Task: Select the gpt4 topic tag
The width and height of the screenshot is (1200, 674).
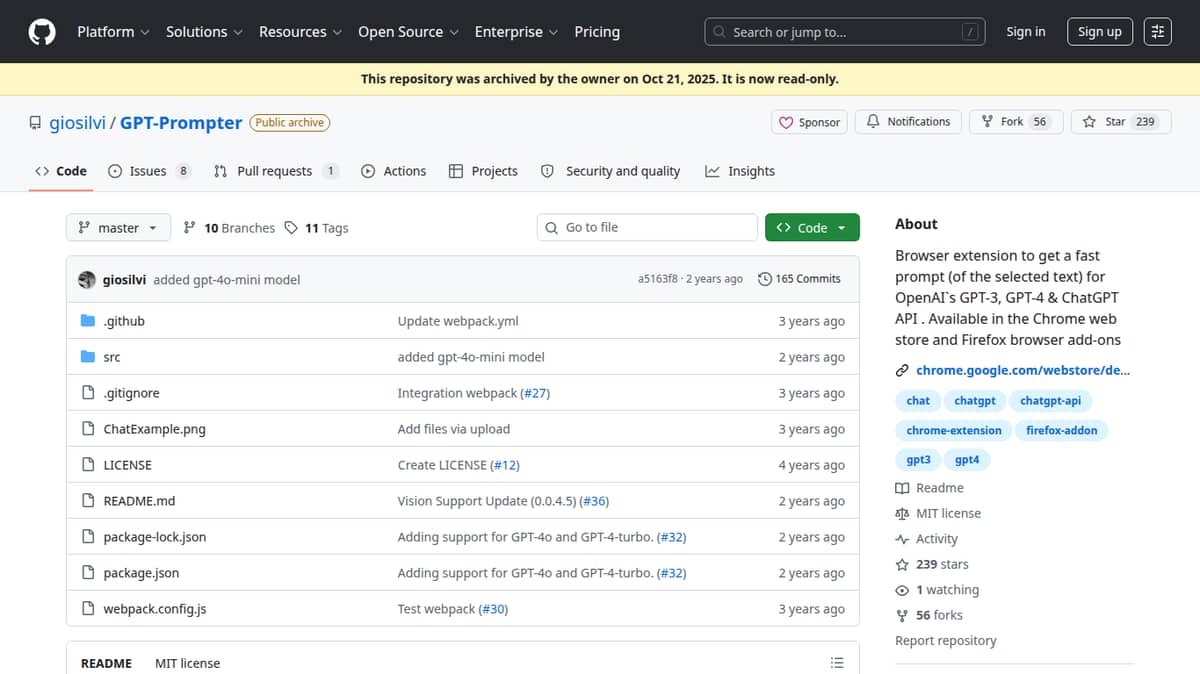Action: (967, 460)
